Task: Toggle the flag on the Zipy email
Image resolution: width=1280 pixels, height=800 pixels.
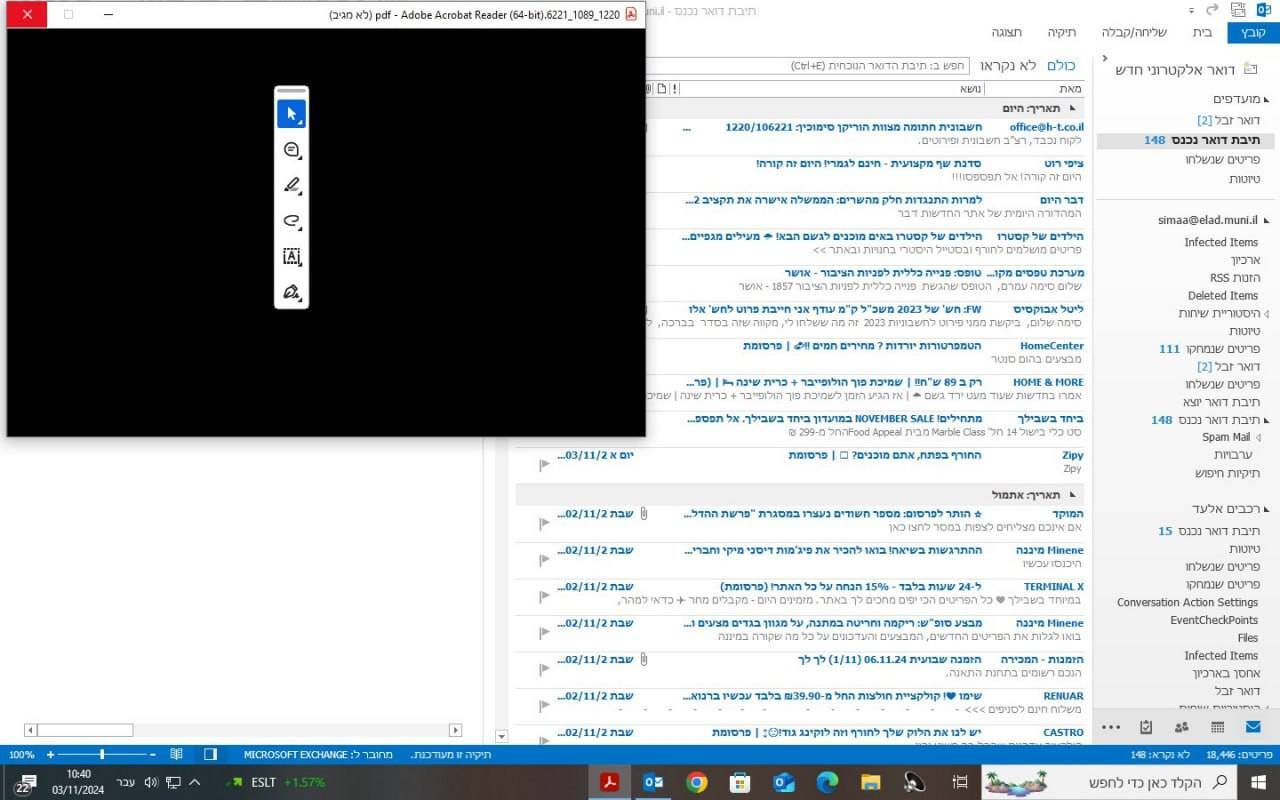Action: pos(544,464)
